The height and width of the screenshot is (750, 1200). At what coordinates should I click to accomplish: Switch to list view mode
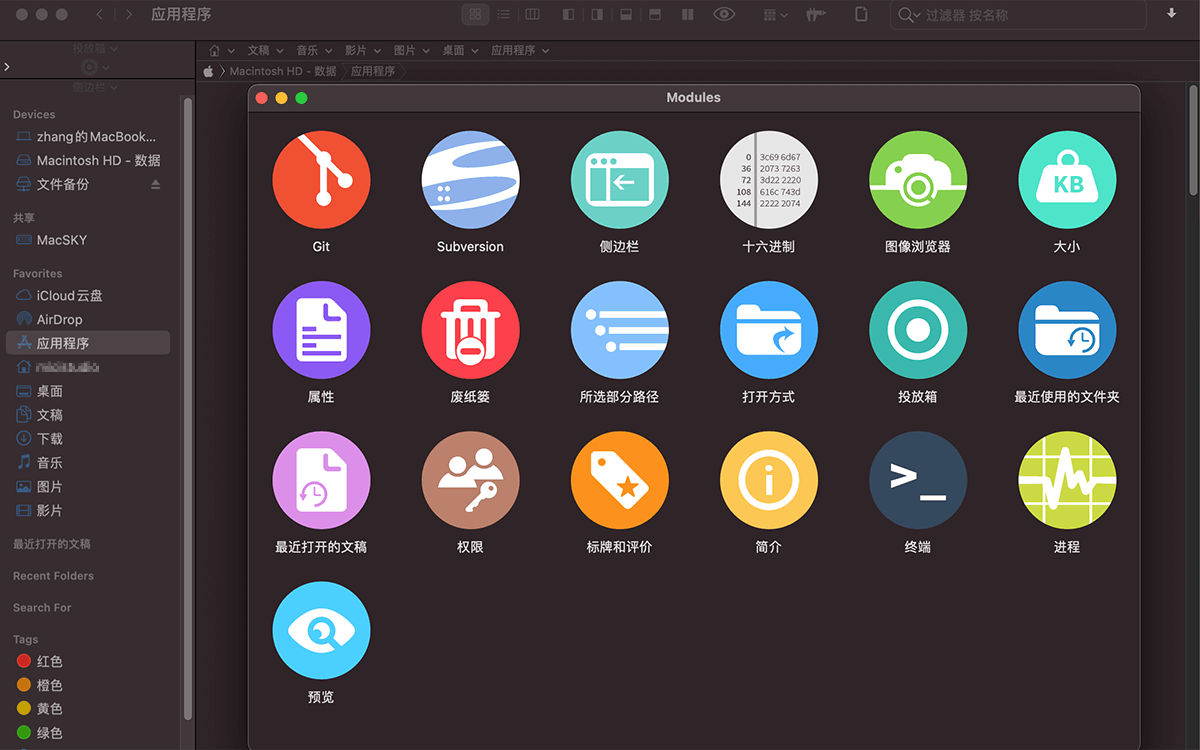[503, 15]
